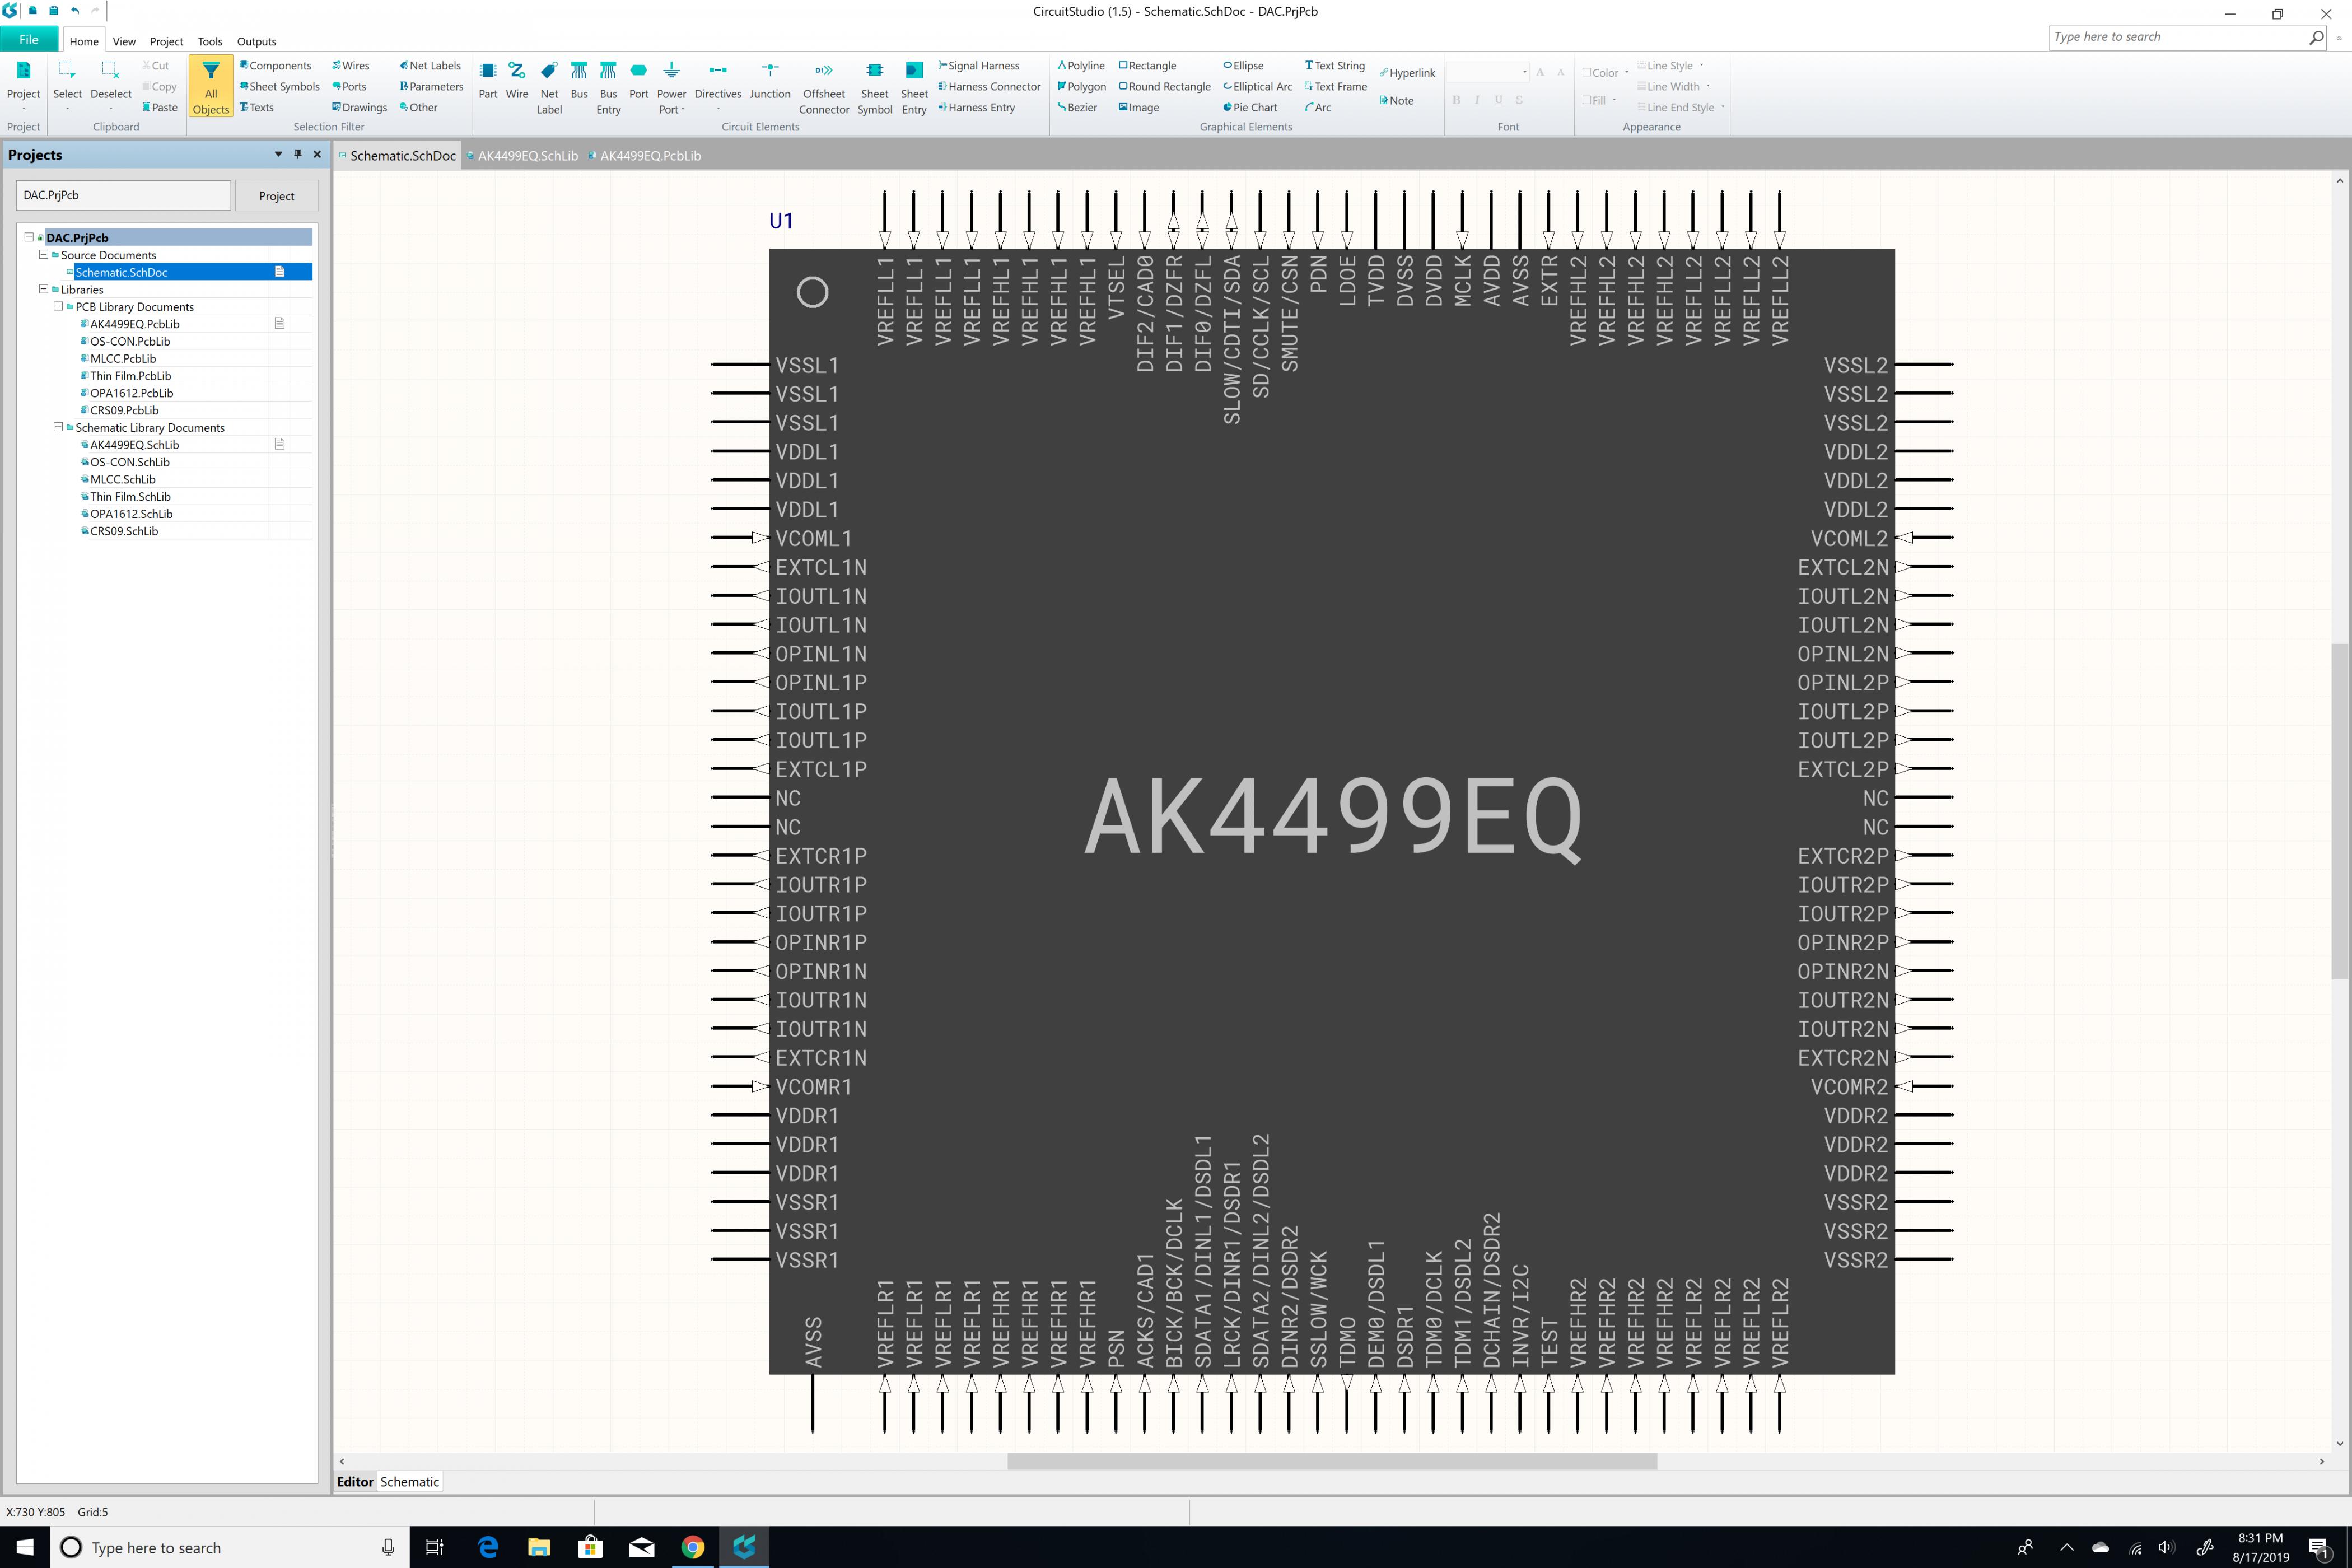Select the Bus Entry tool
Screen dimensions: 2352x1568
coord(608,88)
